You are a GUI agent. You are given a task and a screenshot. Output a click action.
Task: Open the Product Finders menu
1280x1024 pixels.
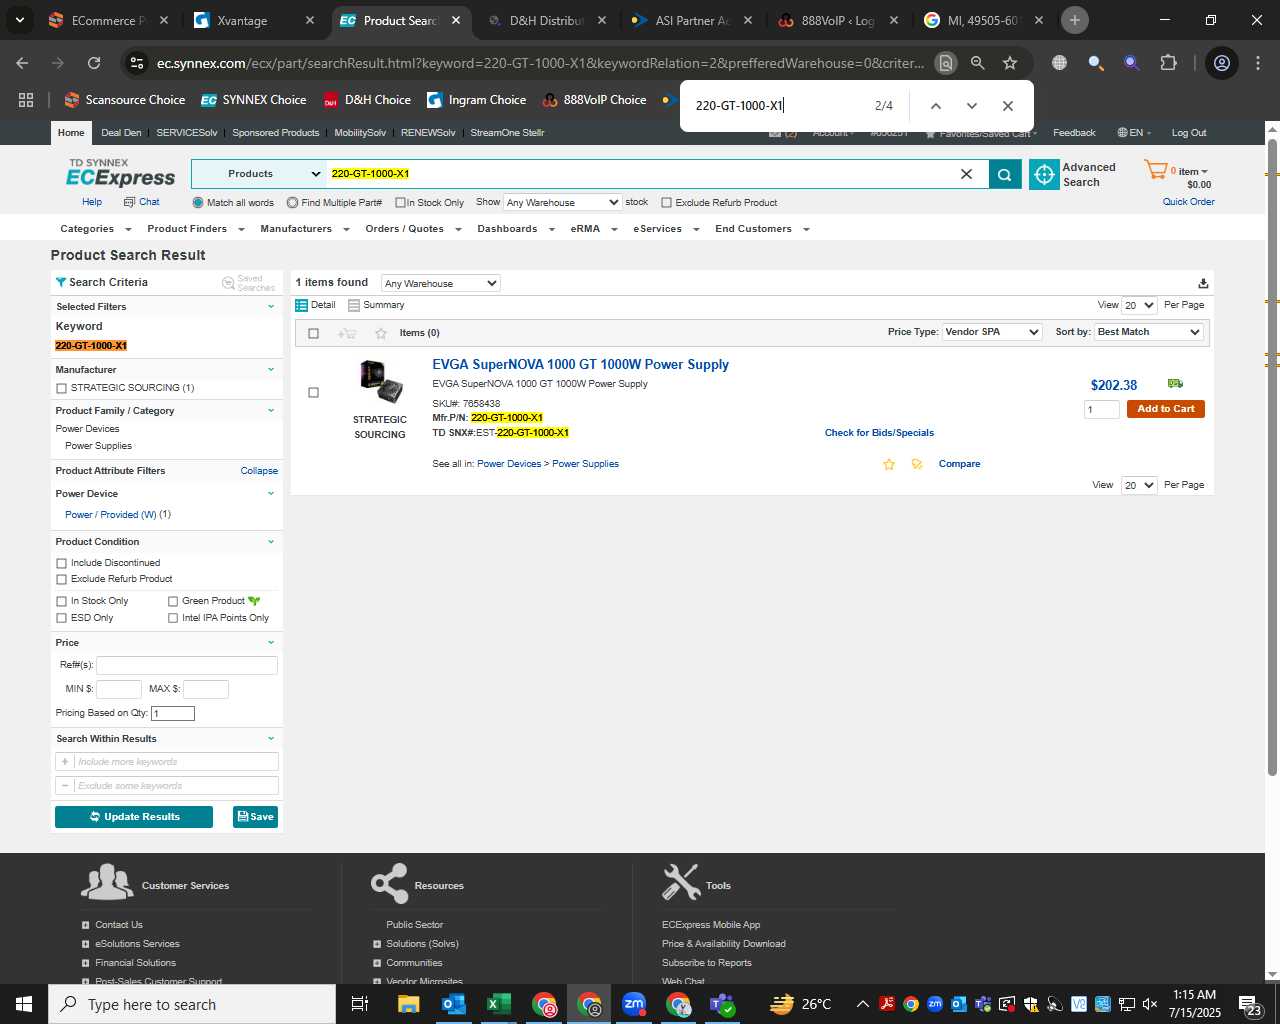coord(195,229)
